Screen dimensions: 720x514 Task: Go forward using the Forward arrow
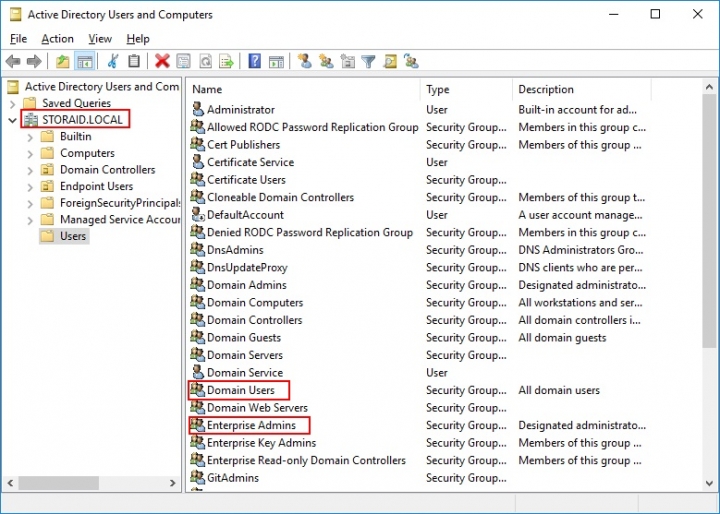coord(34,61)
